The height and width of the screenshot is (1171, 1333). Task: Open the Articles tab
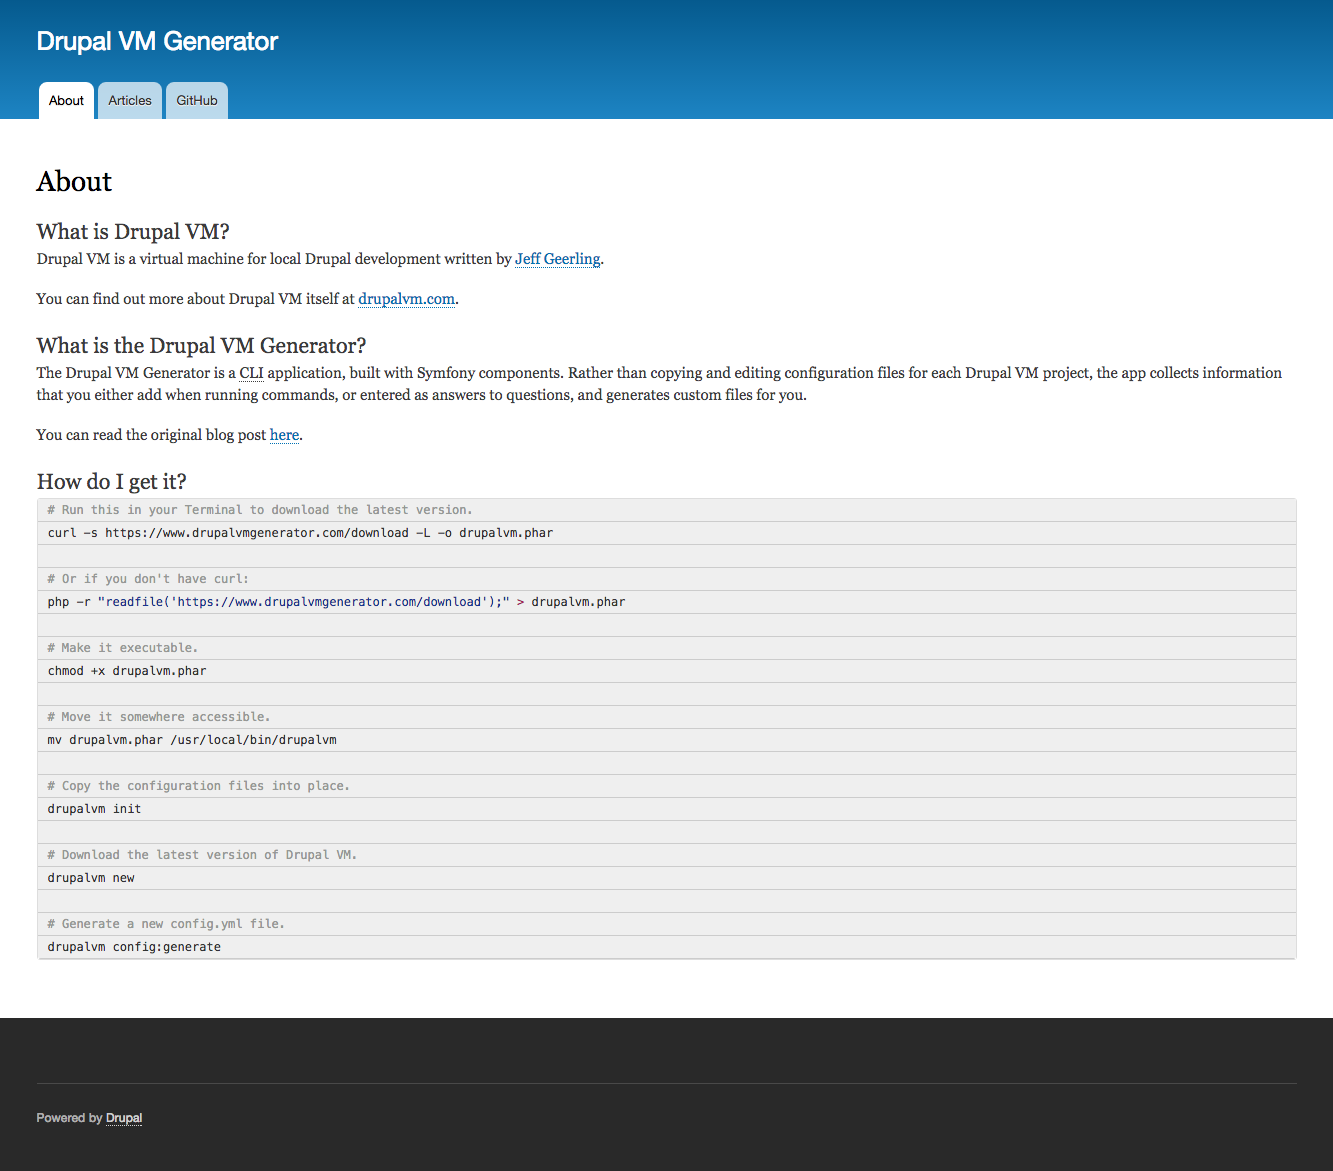click(130, 101)
